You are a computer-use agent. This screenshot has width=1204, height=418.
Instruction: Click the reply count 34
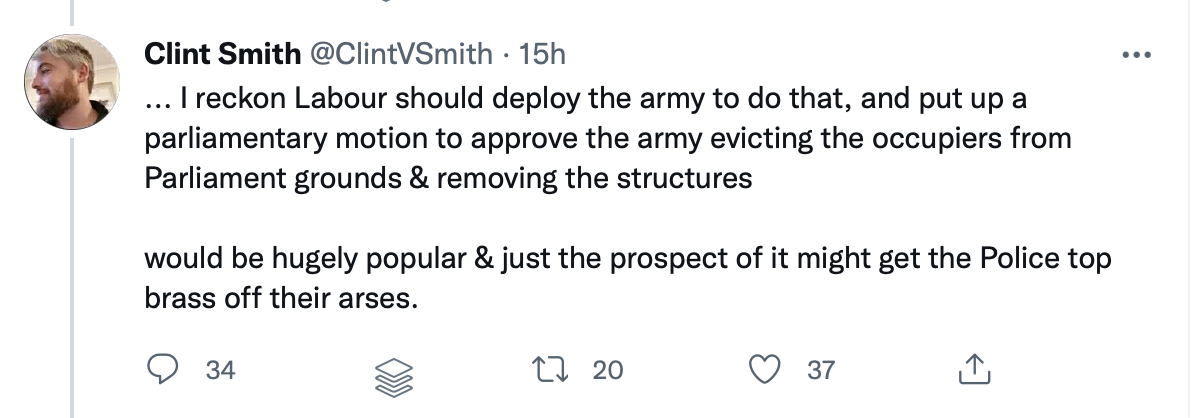220,370
